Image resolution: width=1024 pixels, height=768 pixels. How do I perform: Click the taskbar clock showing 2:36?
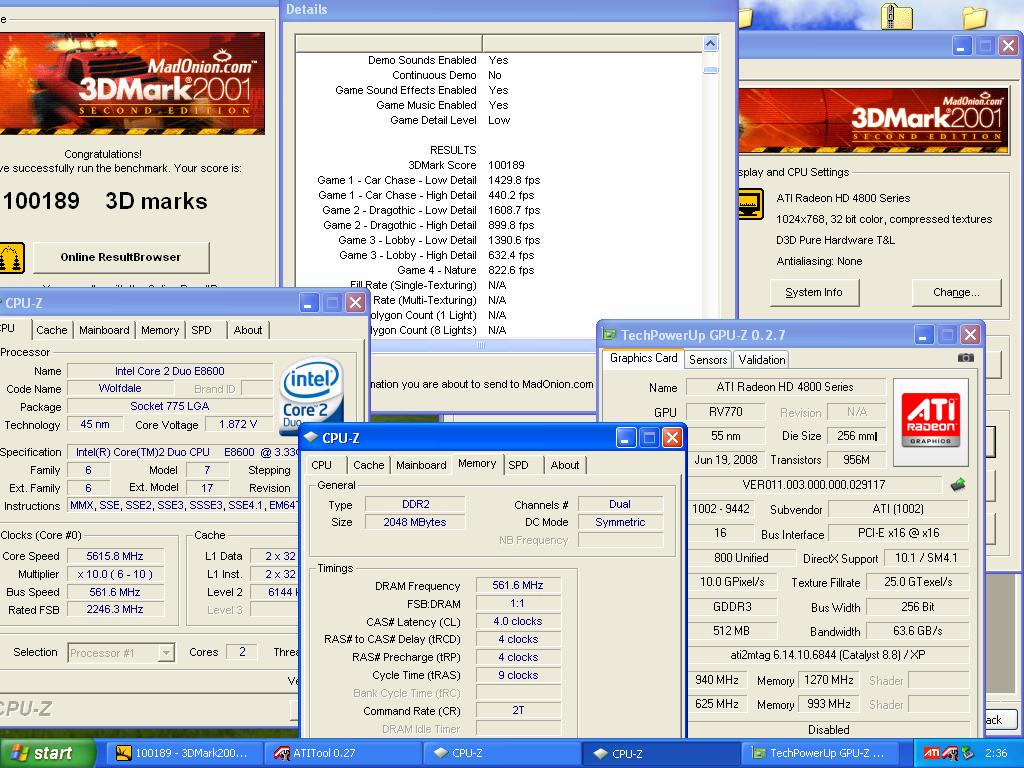[x=995, y=753]
